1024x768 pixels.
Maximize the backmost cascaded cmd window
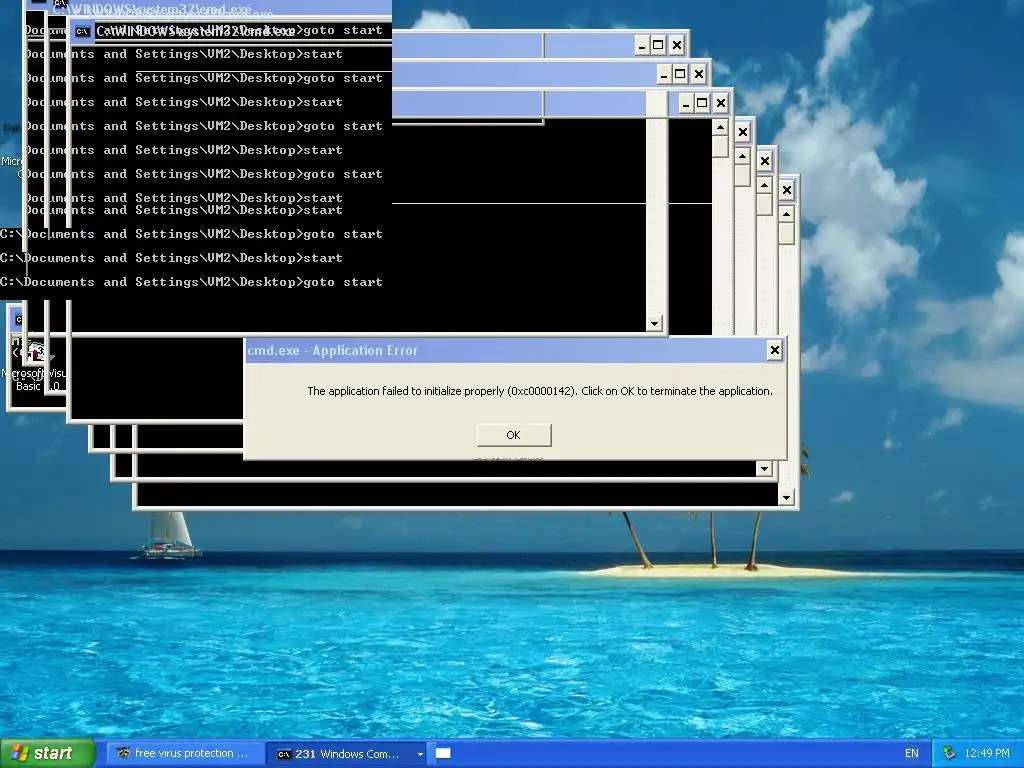click(658, 45)
